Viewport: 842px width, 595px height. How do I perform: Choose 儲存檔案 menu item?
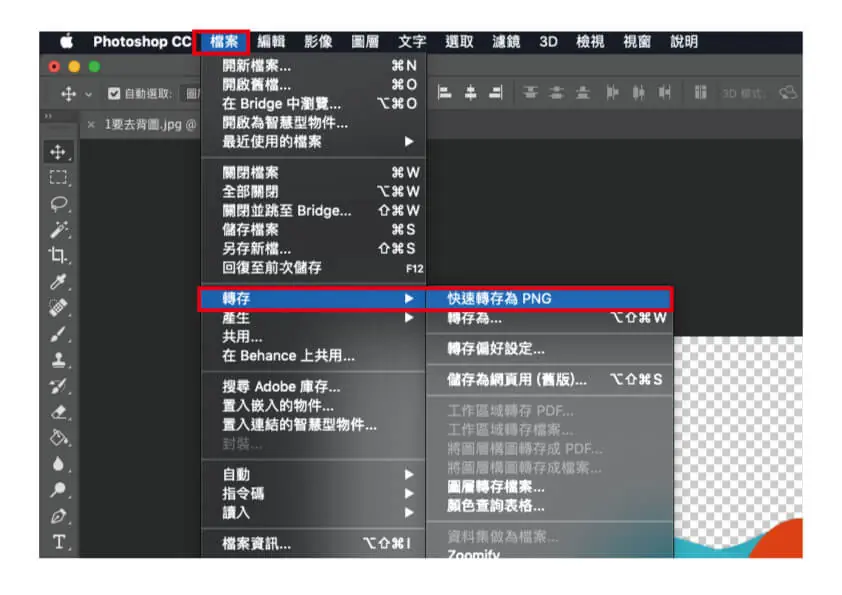coord(314,230)
